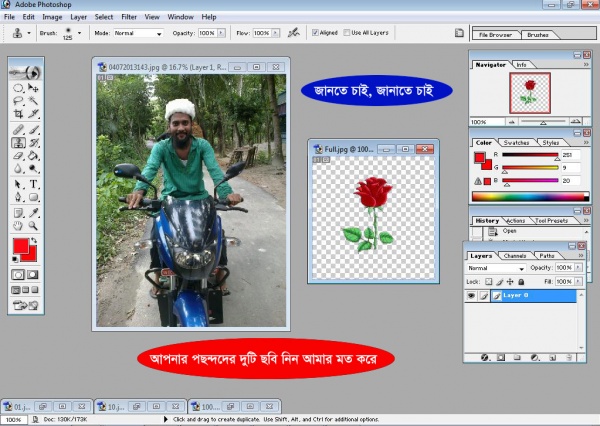Click the toolbox foreground color swatch

coord(21,246)
